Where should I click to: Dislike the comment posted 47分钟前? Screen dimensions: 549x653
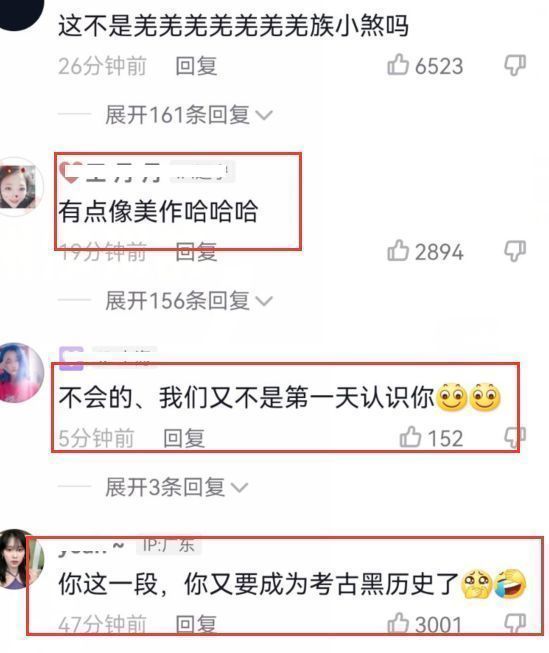pos(515,623)
